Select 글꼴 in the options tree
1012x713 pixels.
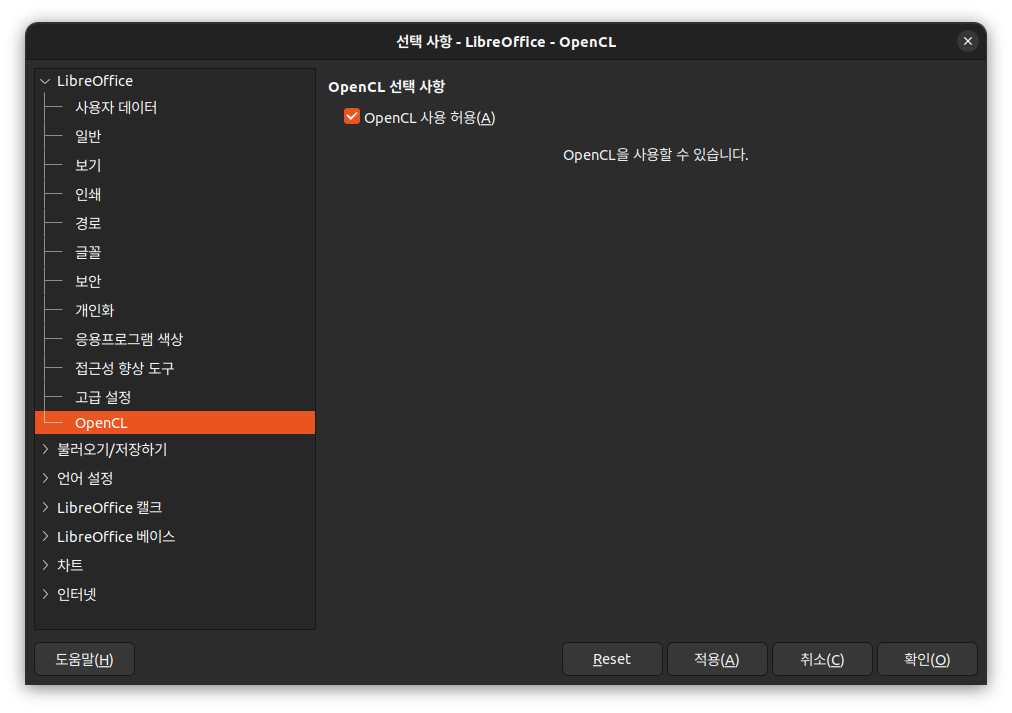pyautogui.click(x=88, y=253)
